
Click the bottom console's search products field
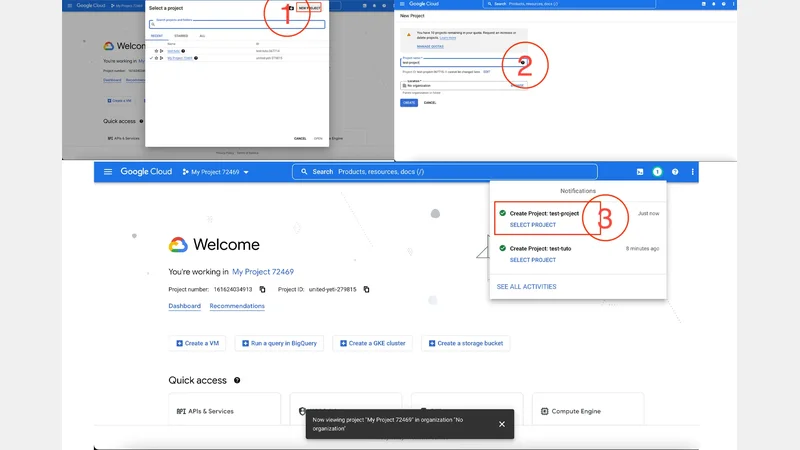444,171
